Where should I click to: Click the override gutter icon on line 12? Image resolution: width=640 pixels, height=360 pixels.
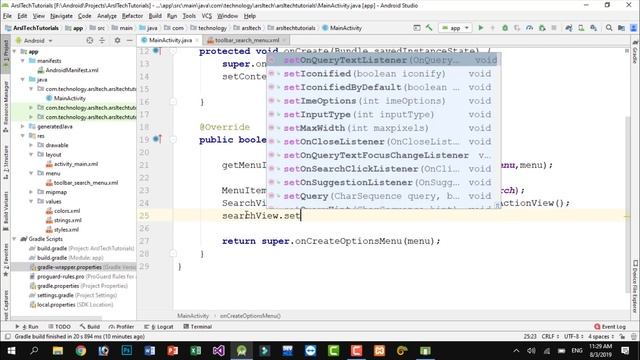coord(157,51)
